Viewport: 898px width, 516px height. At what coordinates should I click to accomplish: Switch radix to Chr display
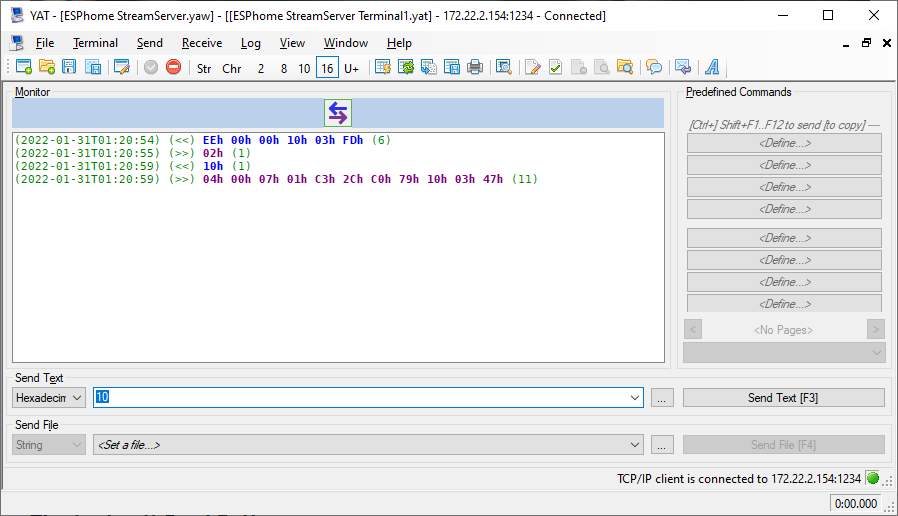232,68
